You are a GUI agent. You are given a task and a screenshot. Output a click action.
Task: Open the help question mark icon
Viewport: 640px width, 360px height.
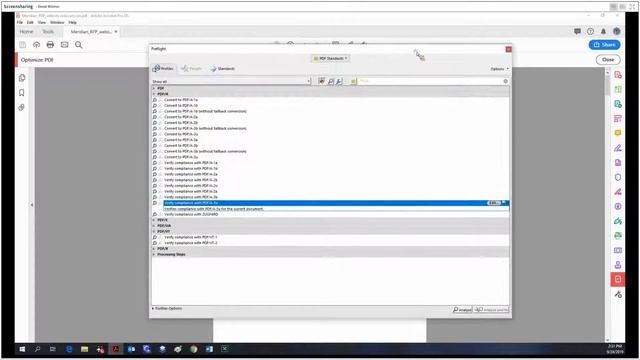coord(590,31)
